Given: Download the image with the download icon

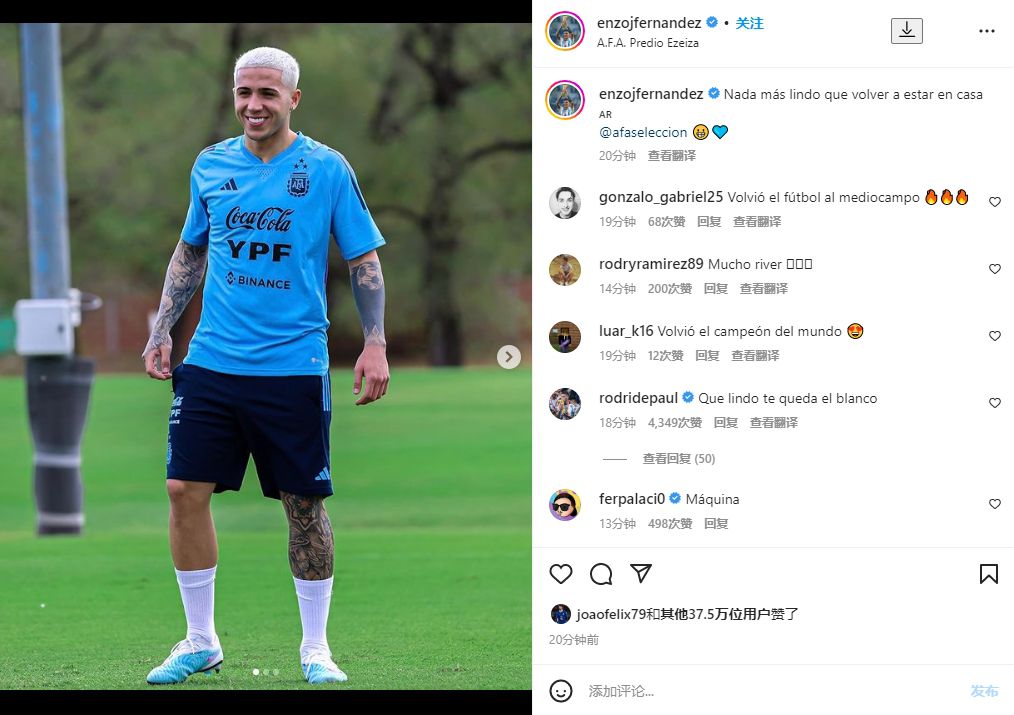Looking at the screenshot, I should click(x=907, y=30).
